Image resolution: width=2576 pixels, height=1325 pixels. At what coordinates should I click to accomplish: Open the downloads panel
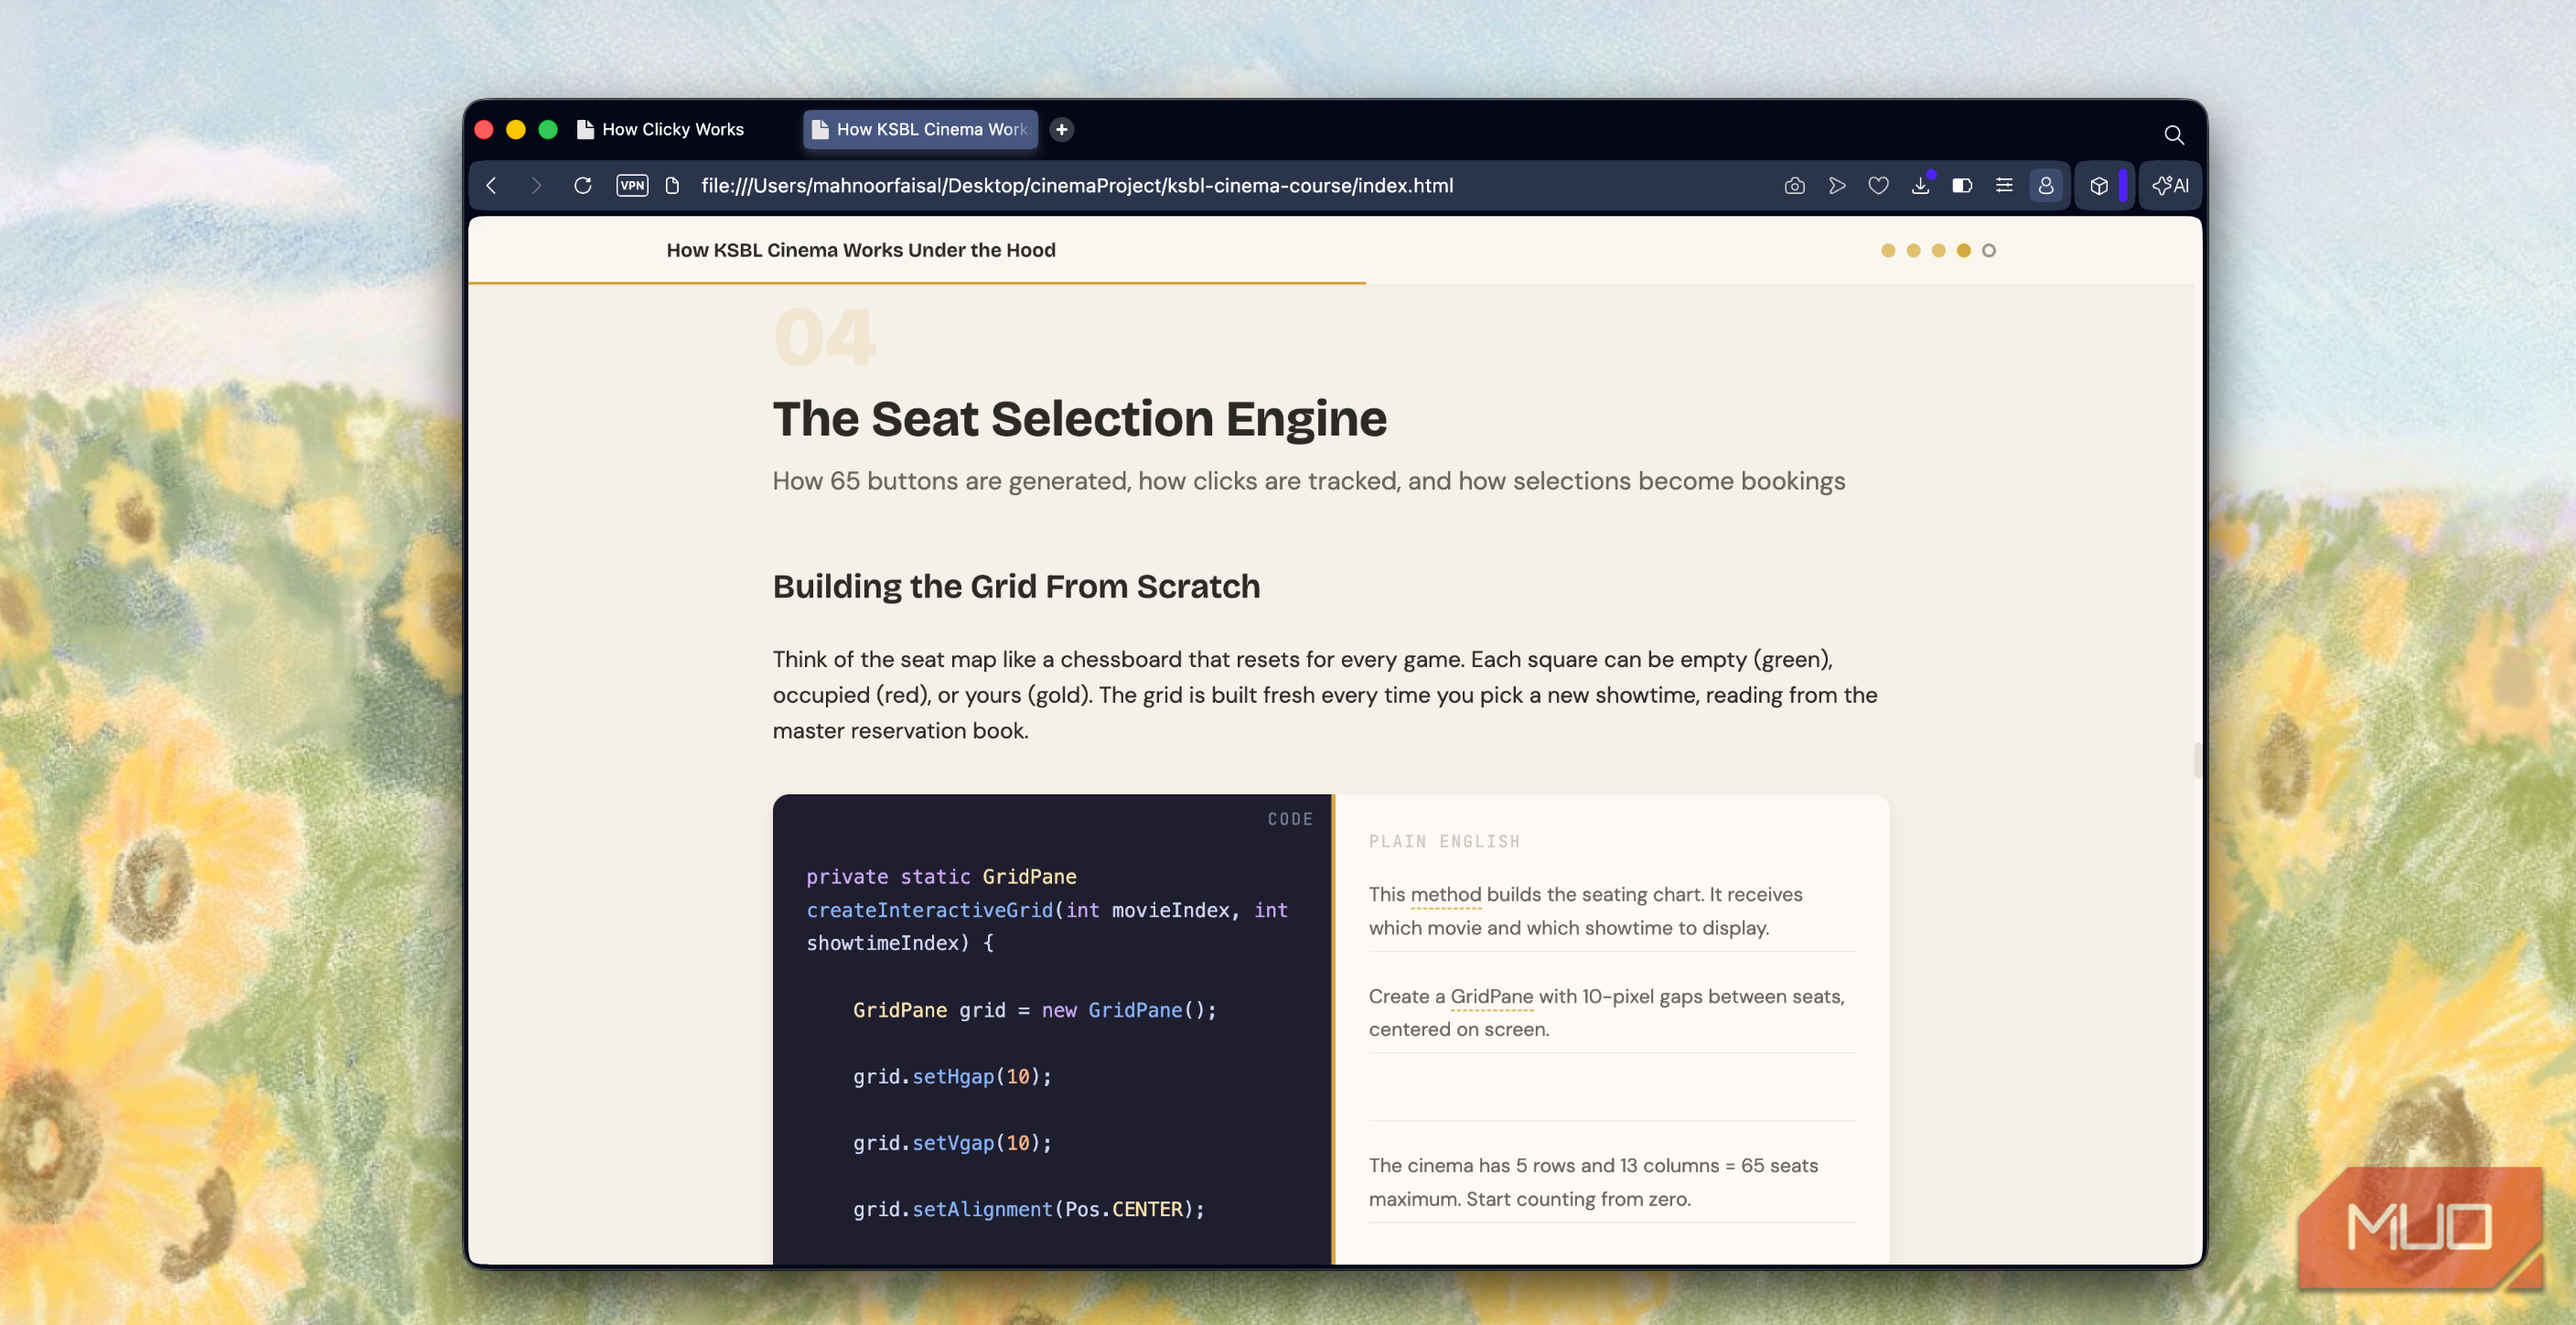point(1920,186)
